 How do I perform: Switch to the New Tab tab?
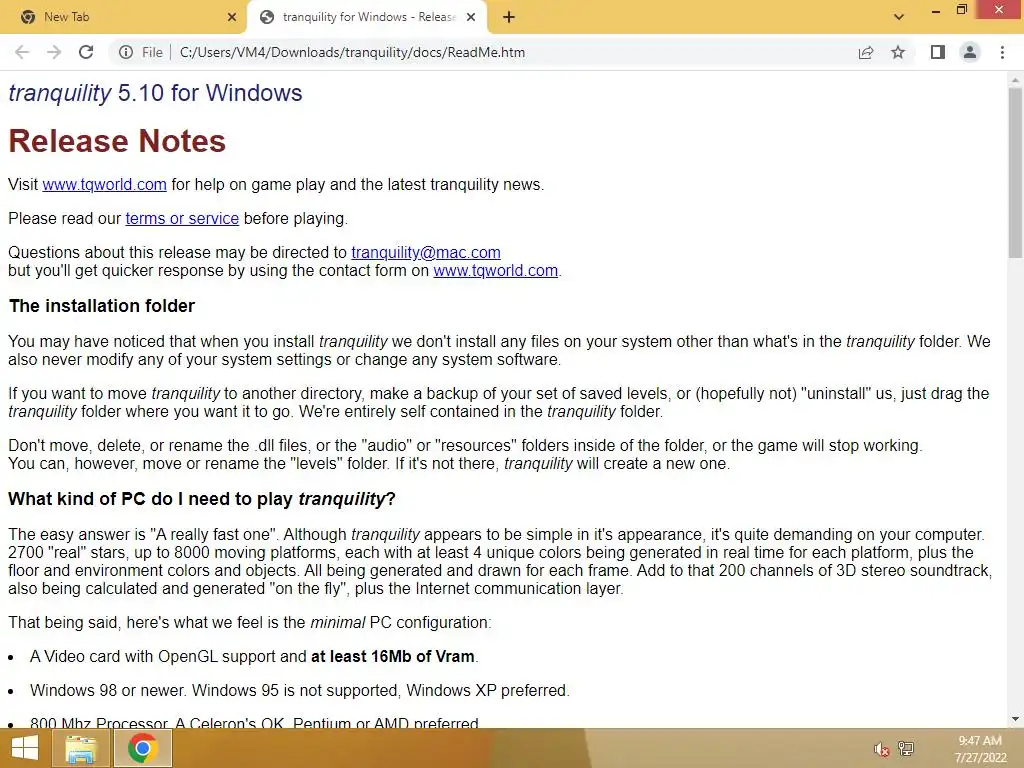(122, 17)
